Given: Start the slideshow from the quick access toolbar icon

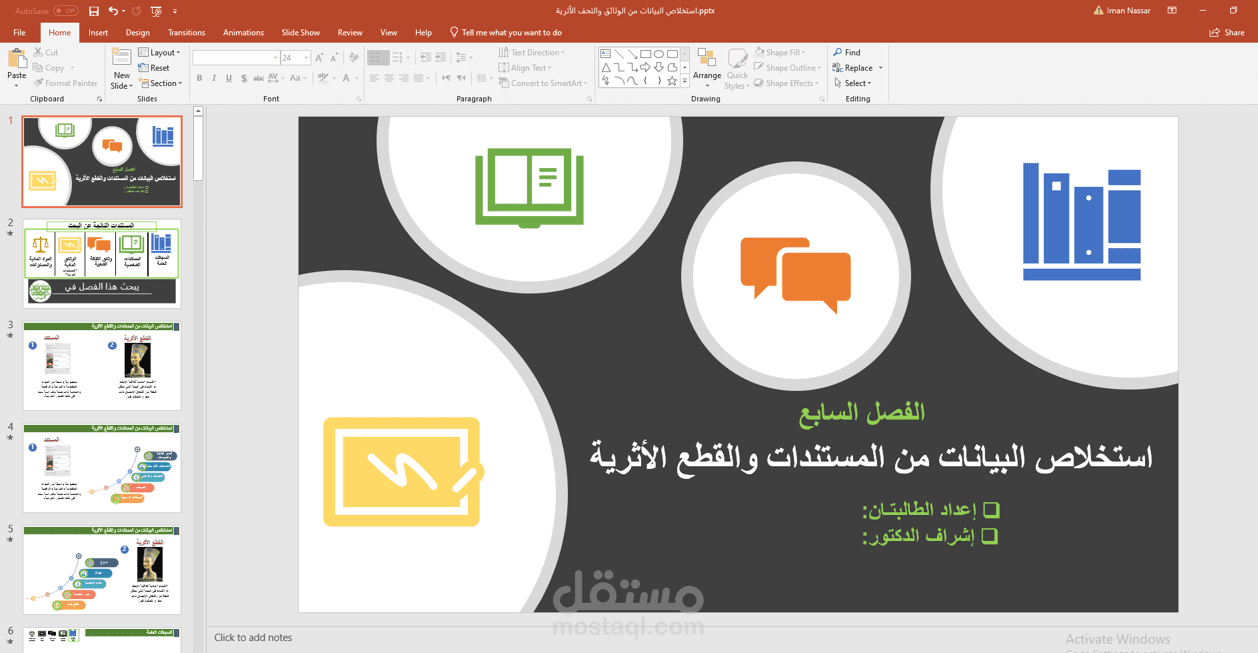Looking at the screenshot, I should 156,11.
